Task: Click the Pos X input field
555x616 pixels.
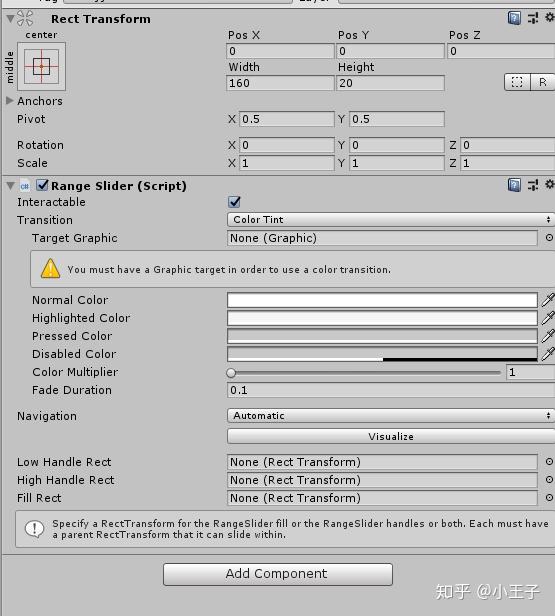Action: [x=280, y=51]
